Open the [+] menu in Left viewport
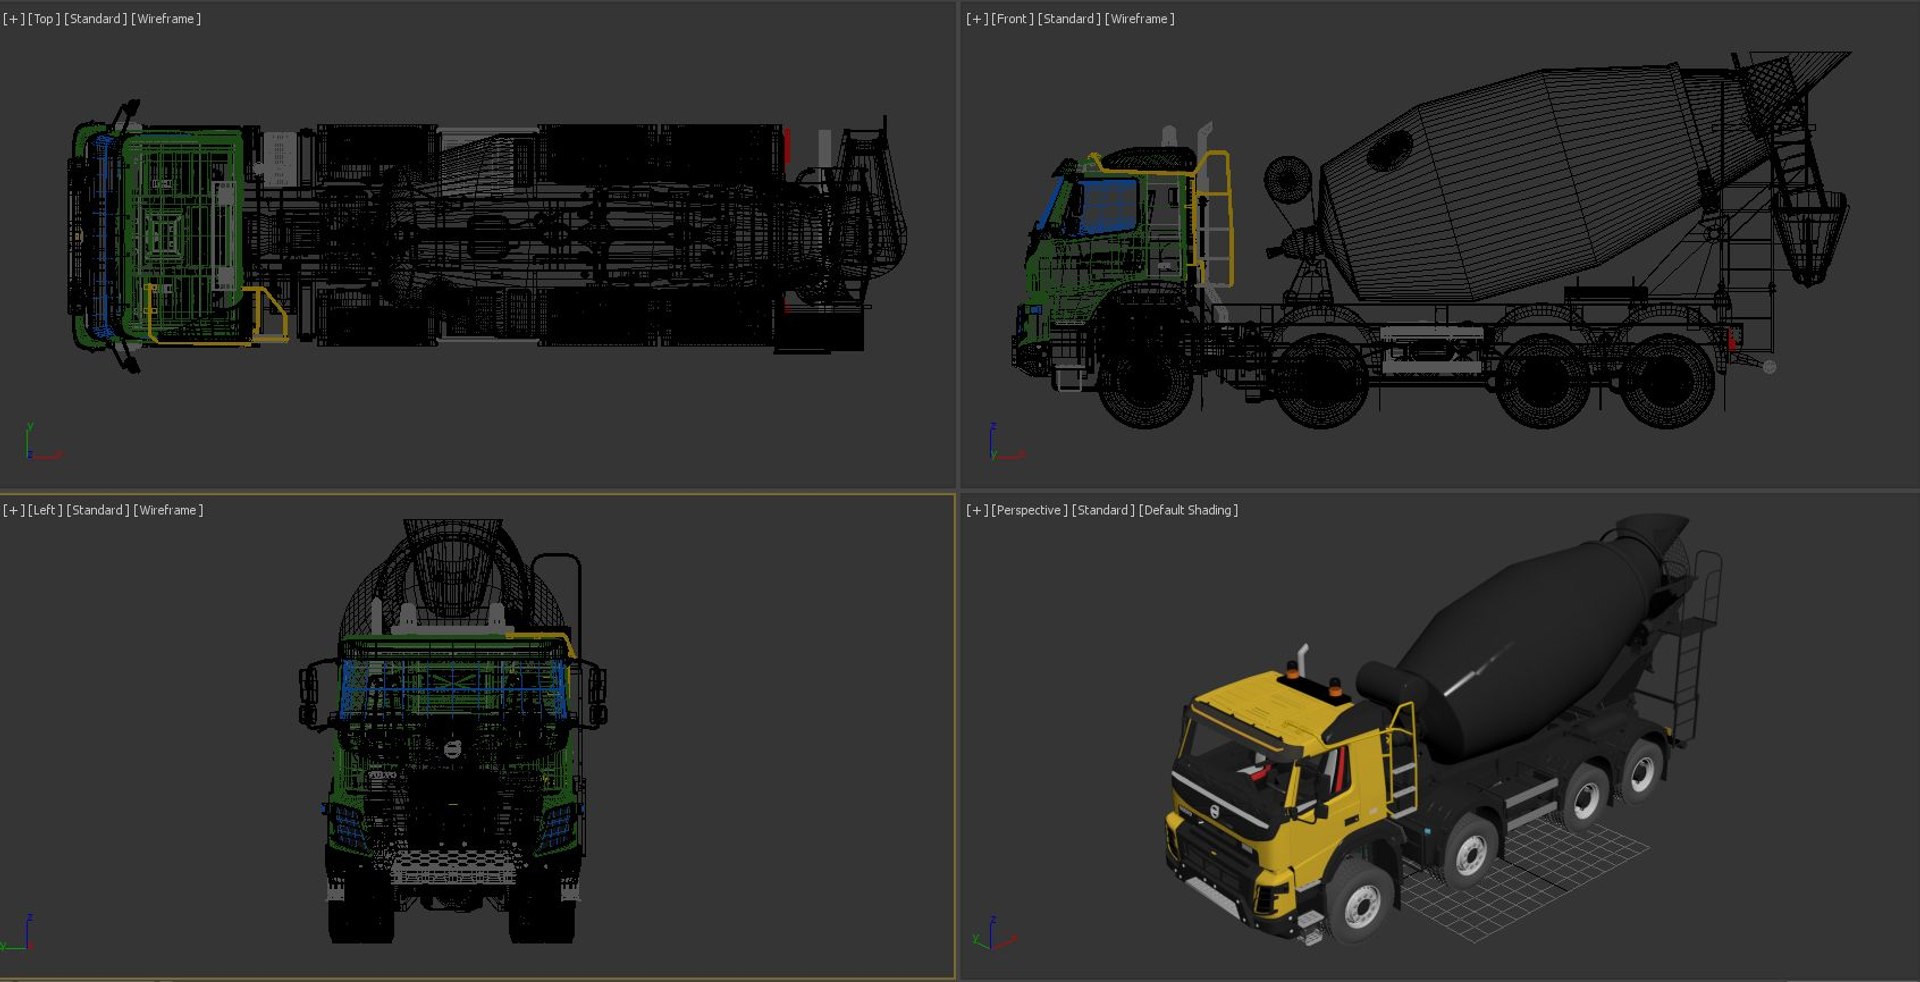This screenshot has width=1920, height=982. (14, 510)
